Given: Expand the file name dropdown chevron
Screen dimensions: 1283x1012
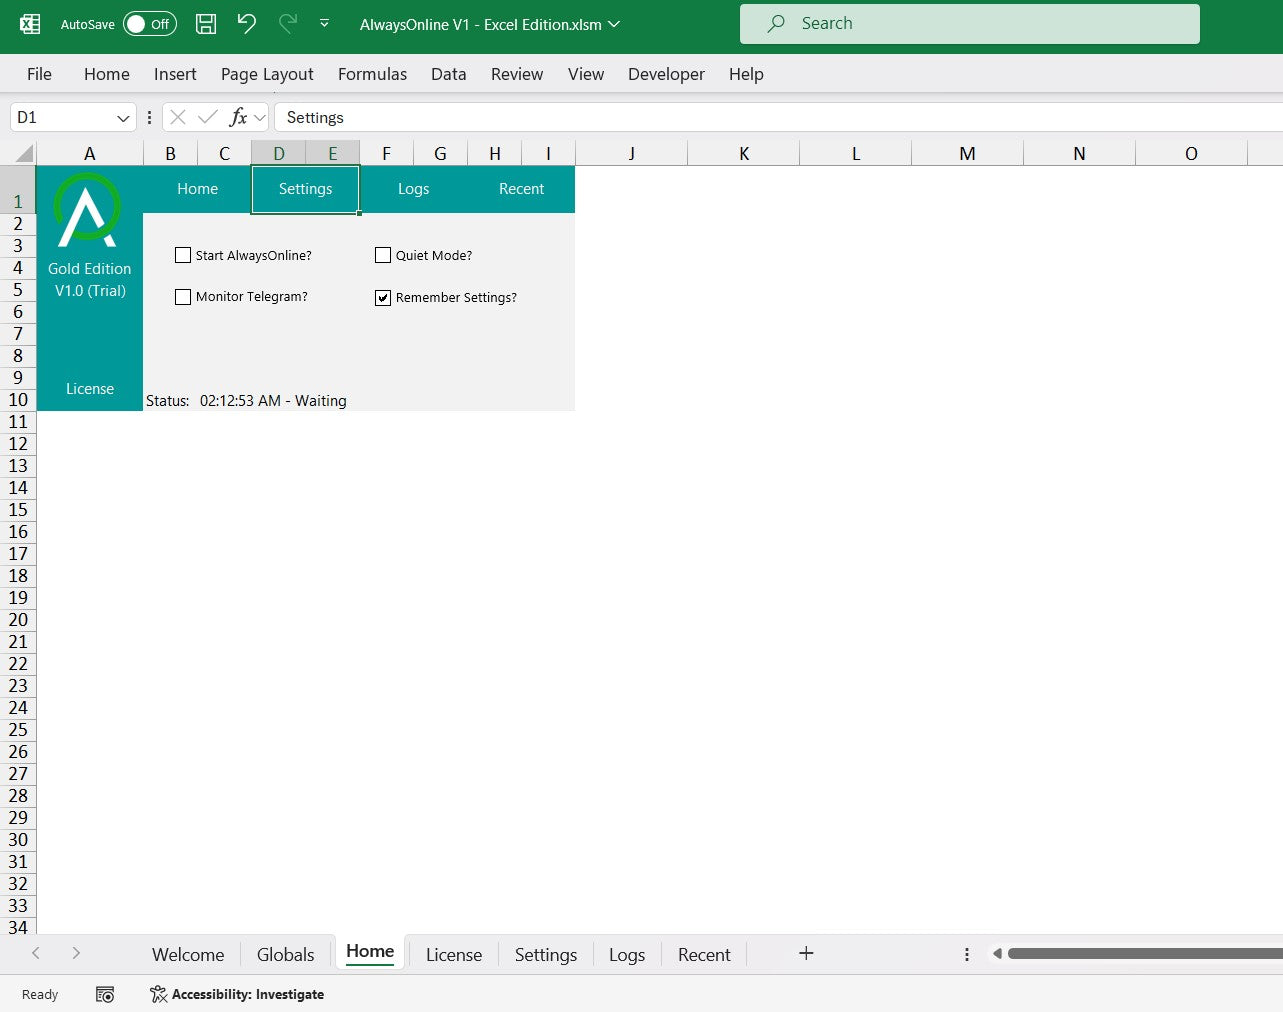Looking at the screenshot, I should (613, 24).
